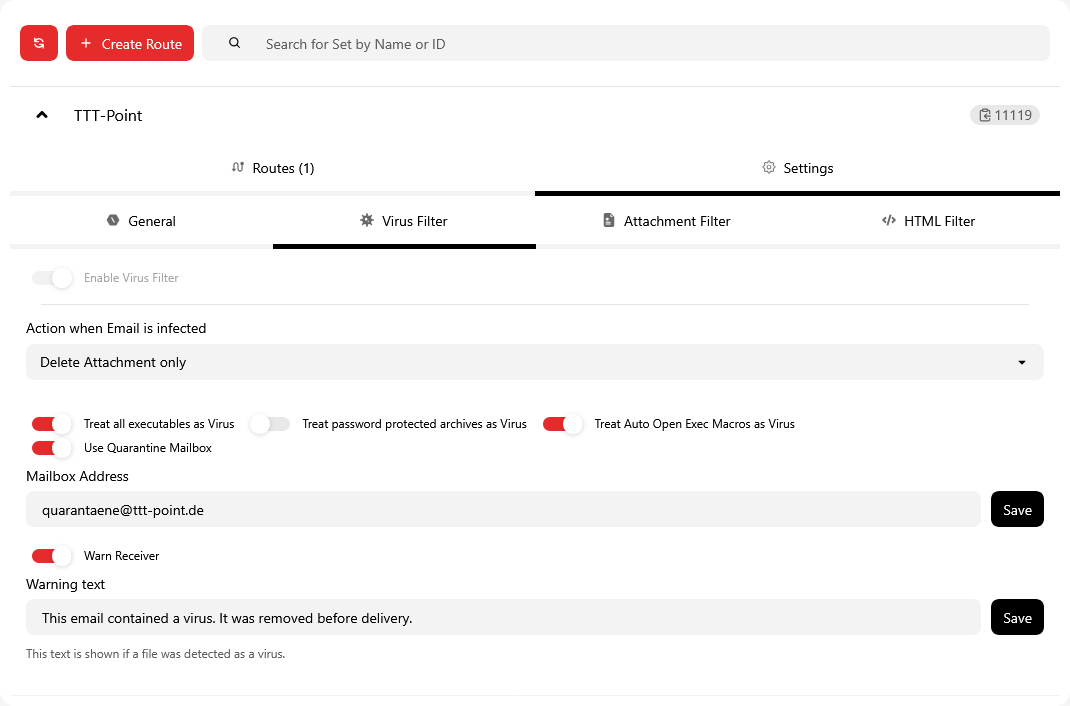Viewport: 1070px width, 706px height.
Task: Click the Create Route button
Action: [130, 43]
